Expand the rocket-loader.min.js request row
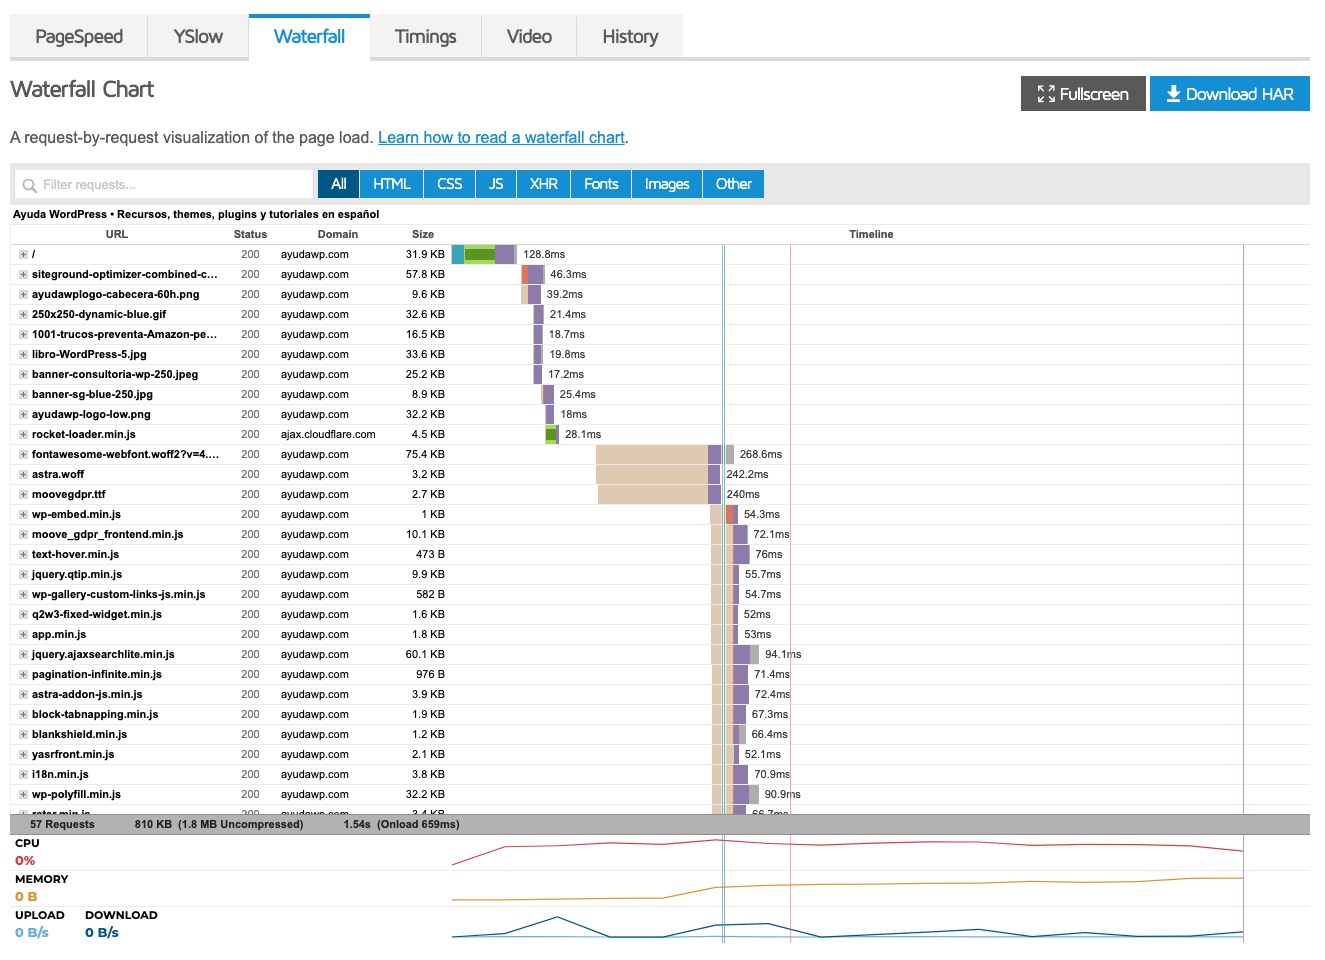1325x960 pixels. click(23, 435)
